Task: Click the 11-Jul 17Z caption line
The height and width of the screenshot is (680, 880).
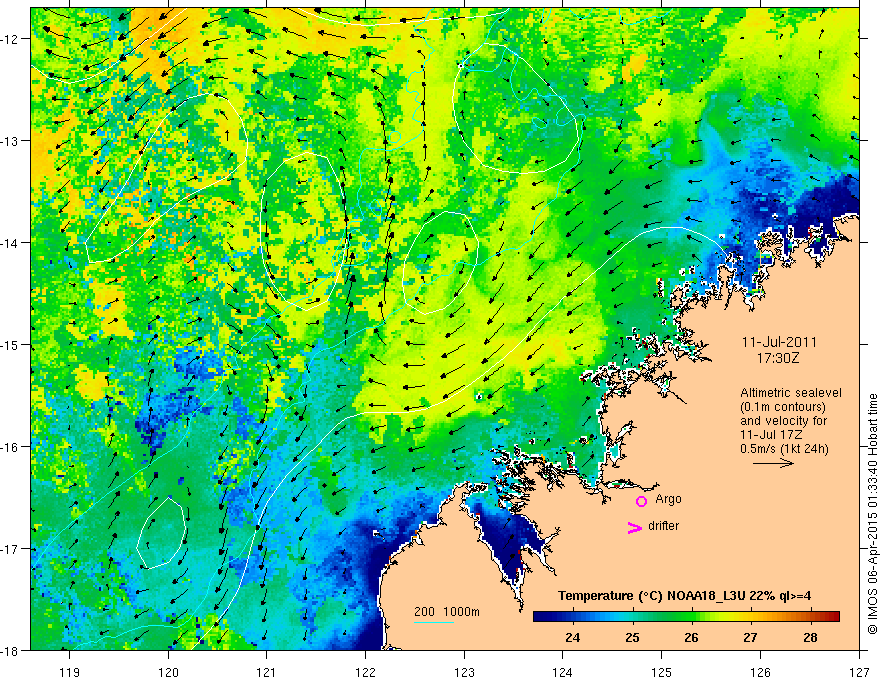Action: [x=771, y=435]
